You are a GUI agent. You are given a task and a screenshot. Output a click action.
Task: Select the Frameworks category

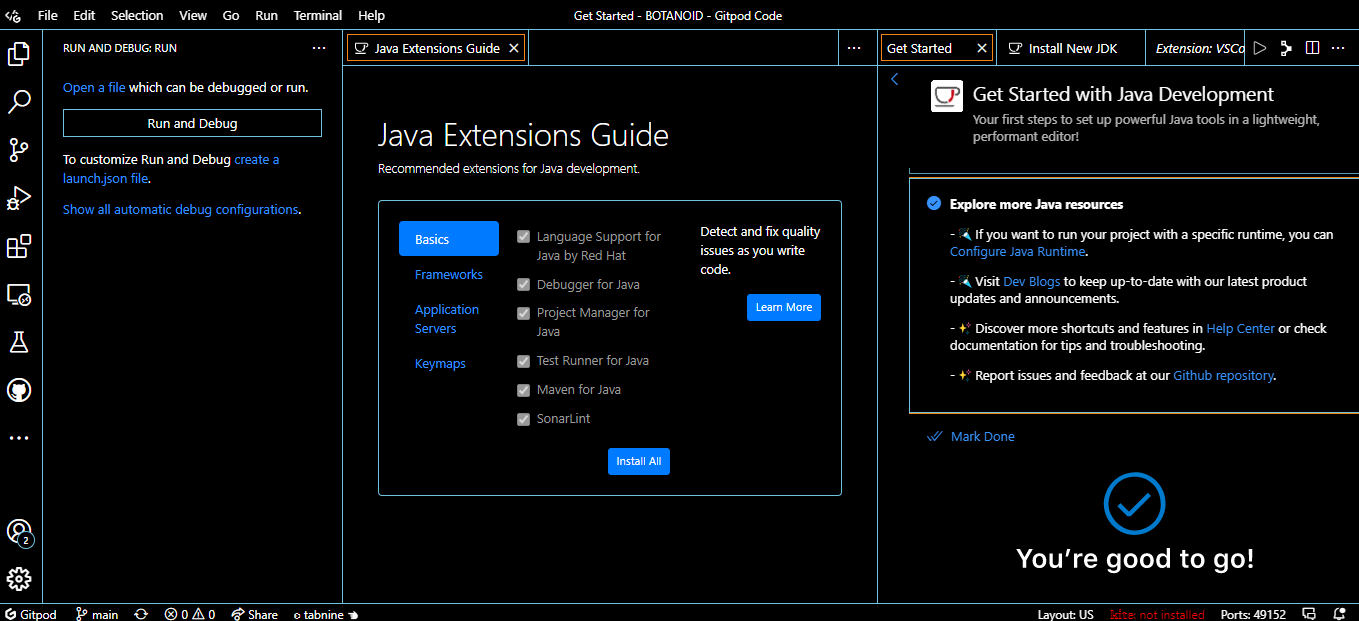[449, 274]
